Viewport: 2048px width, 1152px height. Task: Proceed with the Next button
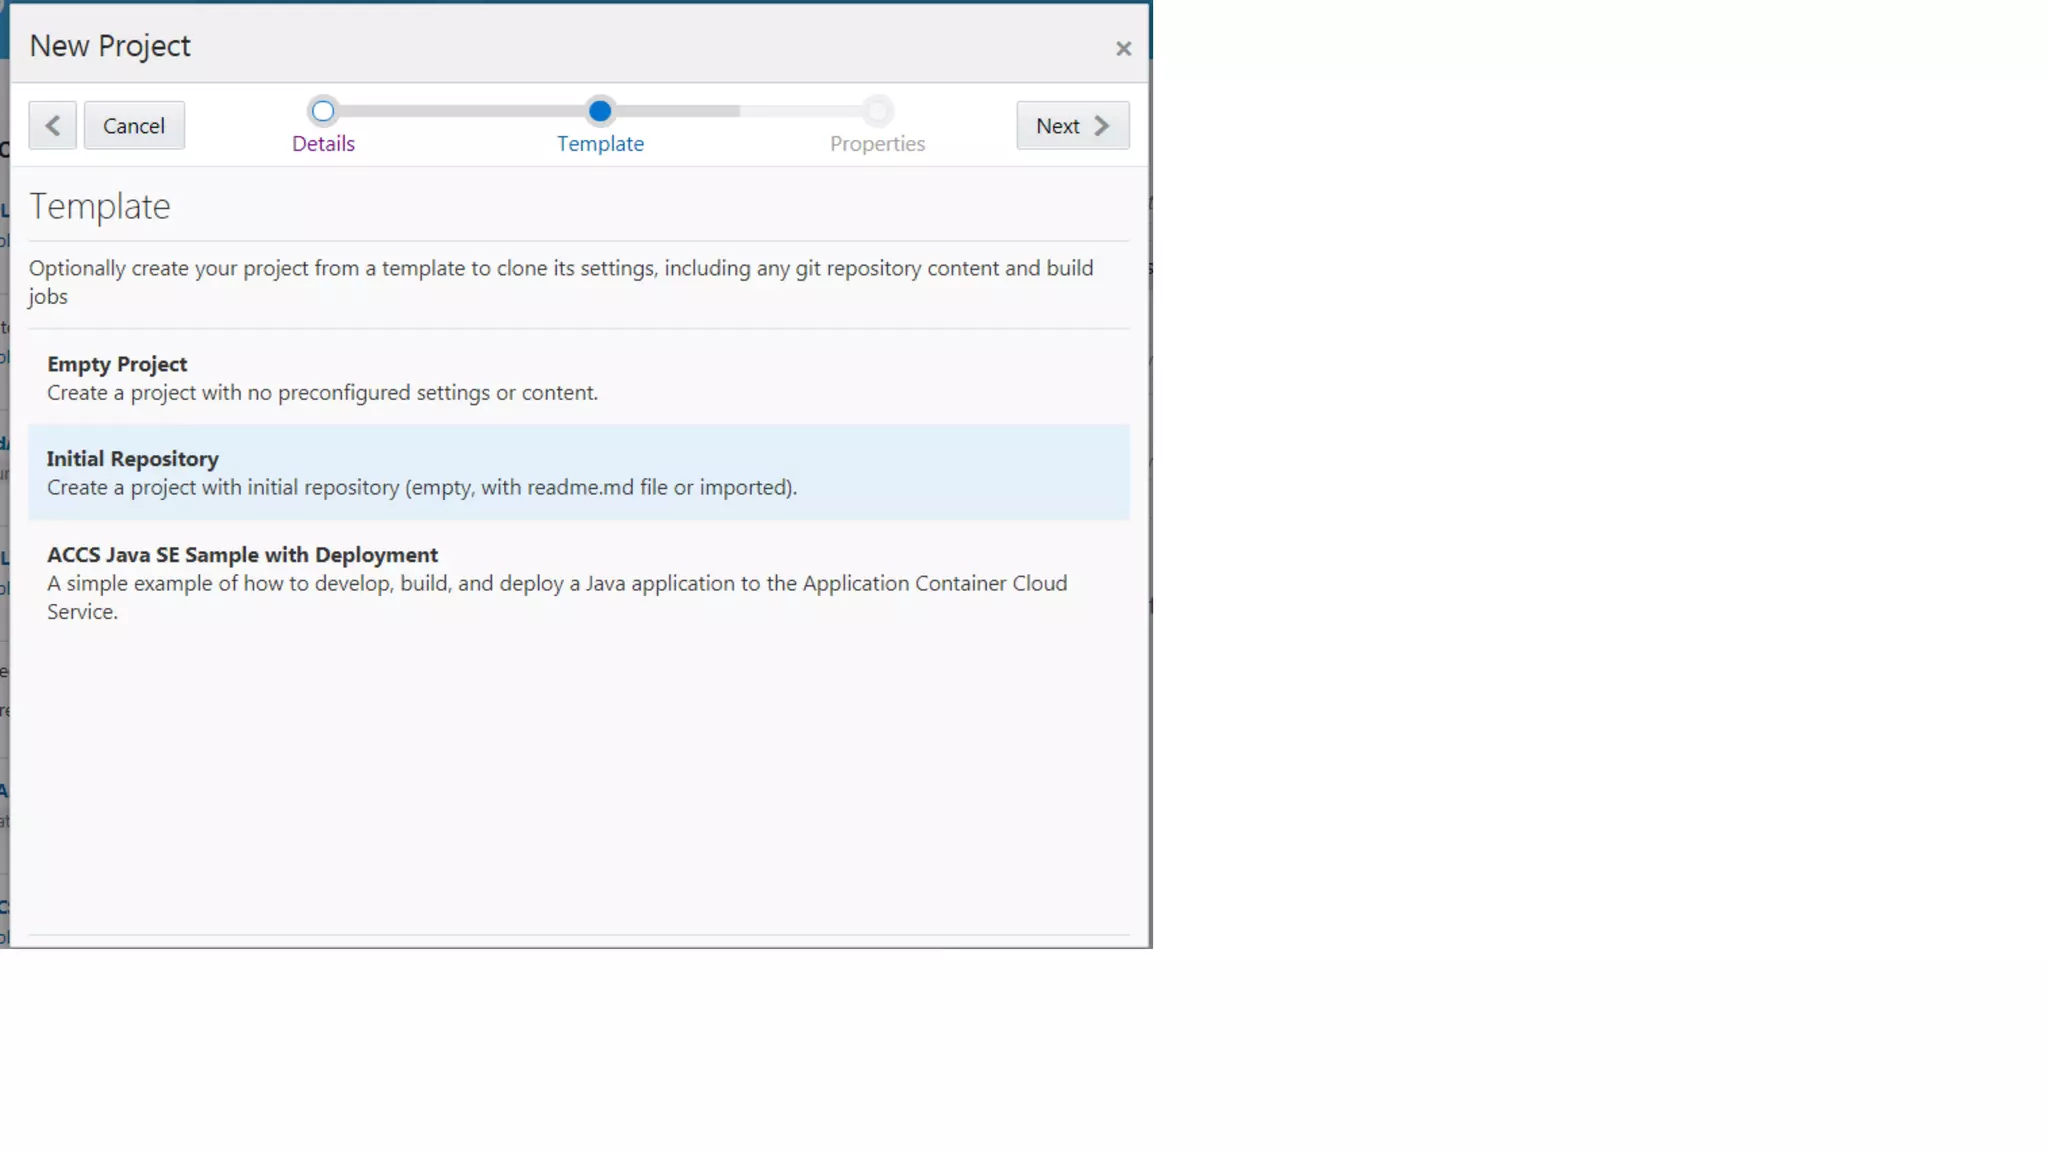pyautogui.click(x=1058, y=126)
